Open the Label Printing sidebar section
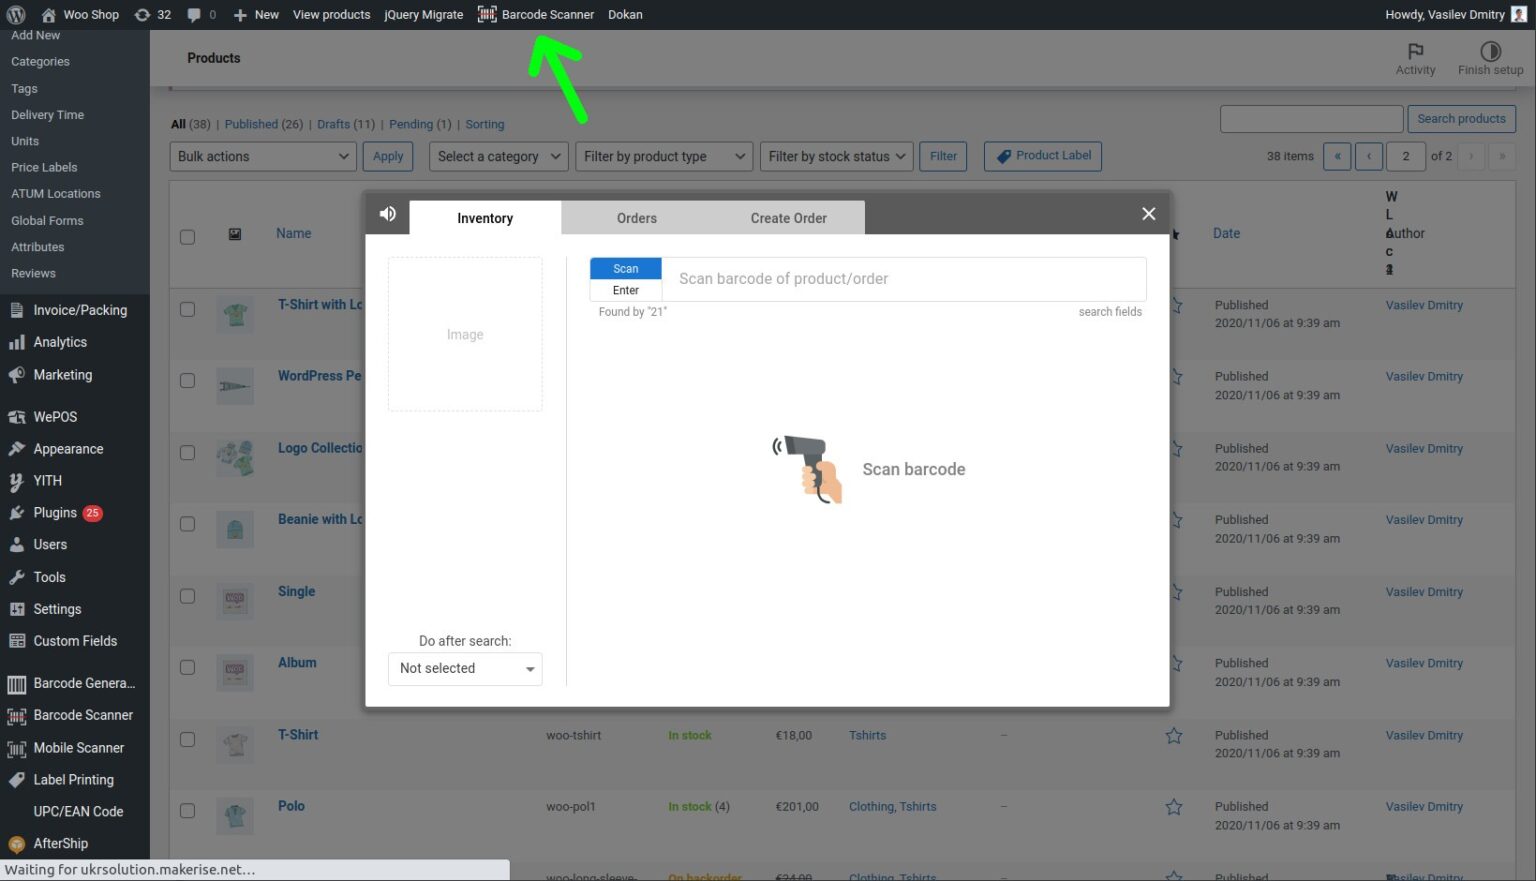Image resolution: width=1536 pixels, height=881 pixels. coord(74,779)
